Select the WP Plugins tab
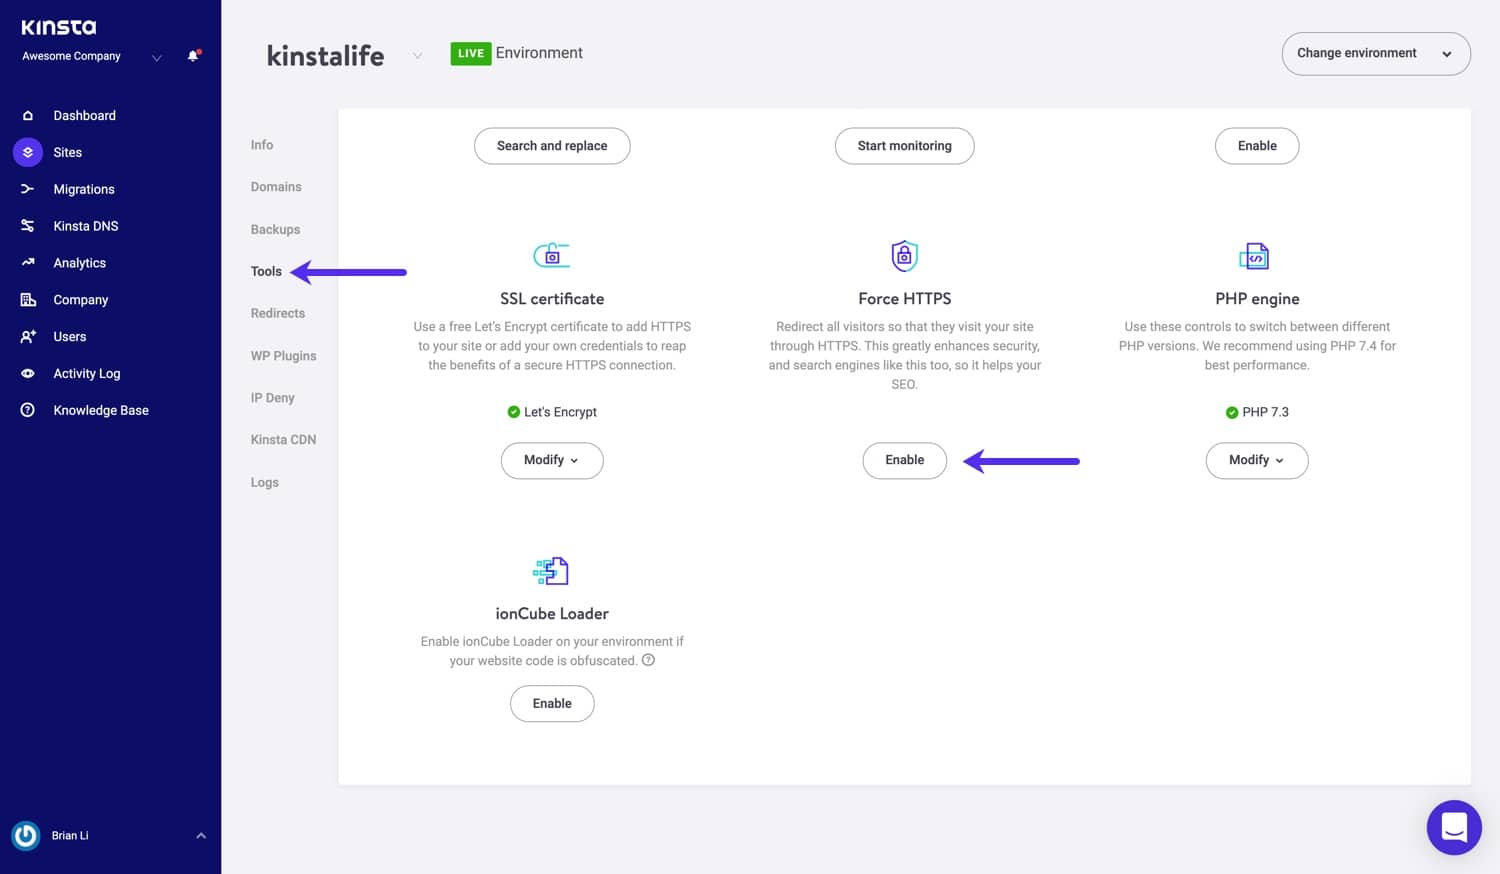1500x874 pixels. pos(283,356)
